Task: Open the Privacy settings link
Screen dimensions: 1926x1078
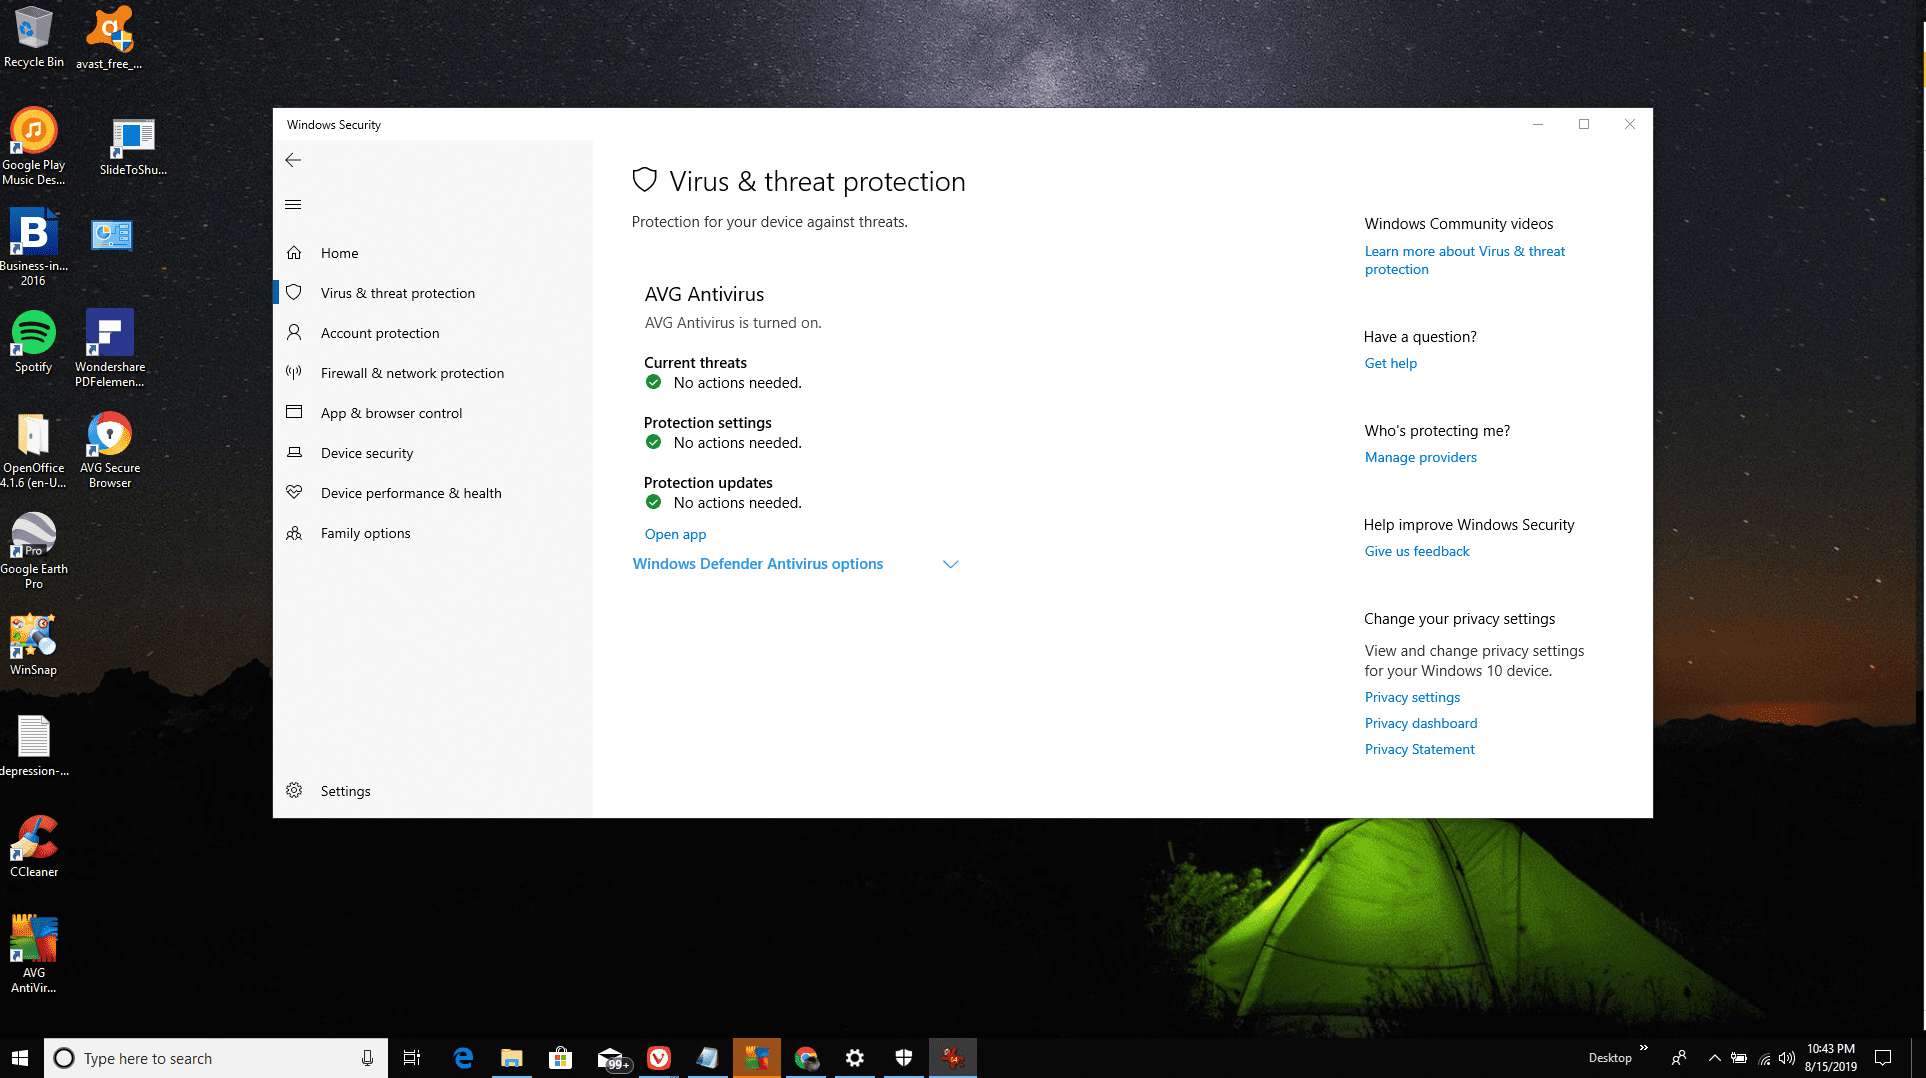Action: point(1412,697)
